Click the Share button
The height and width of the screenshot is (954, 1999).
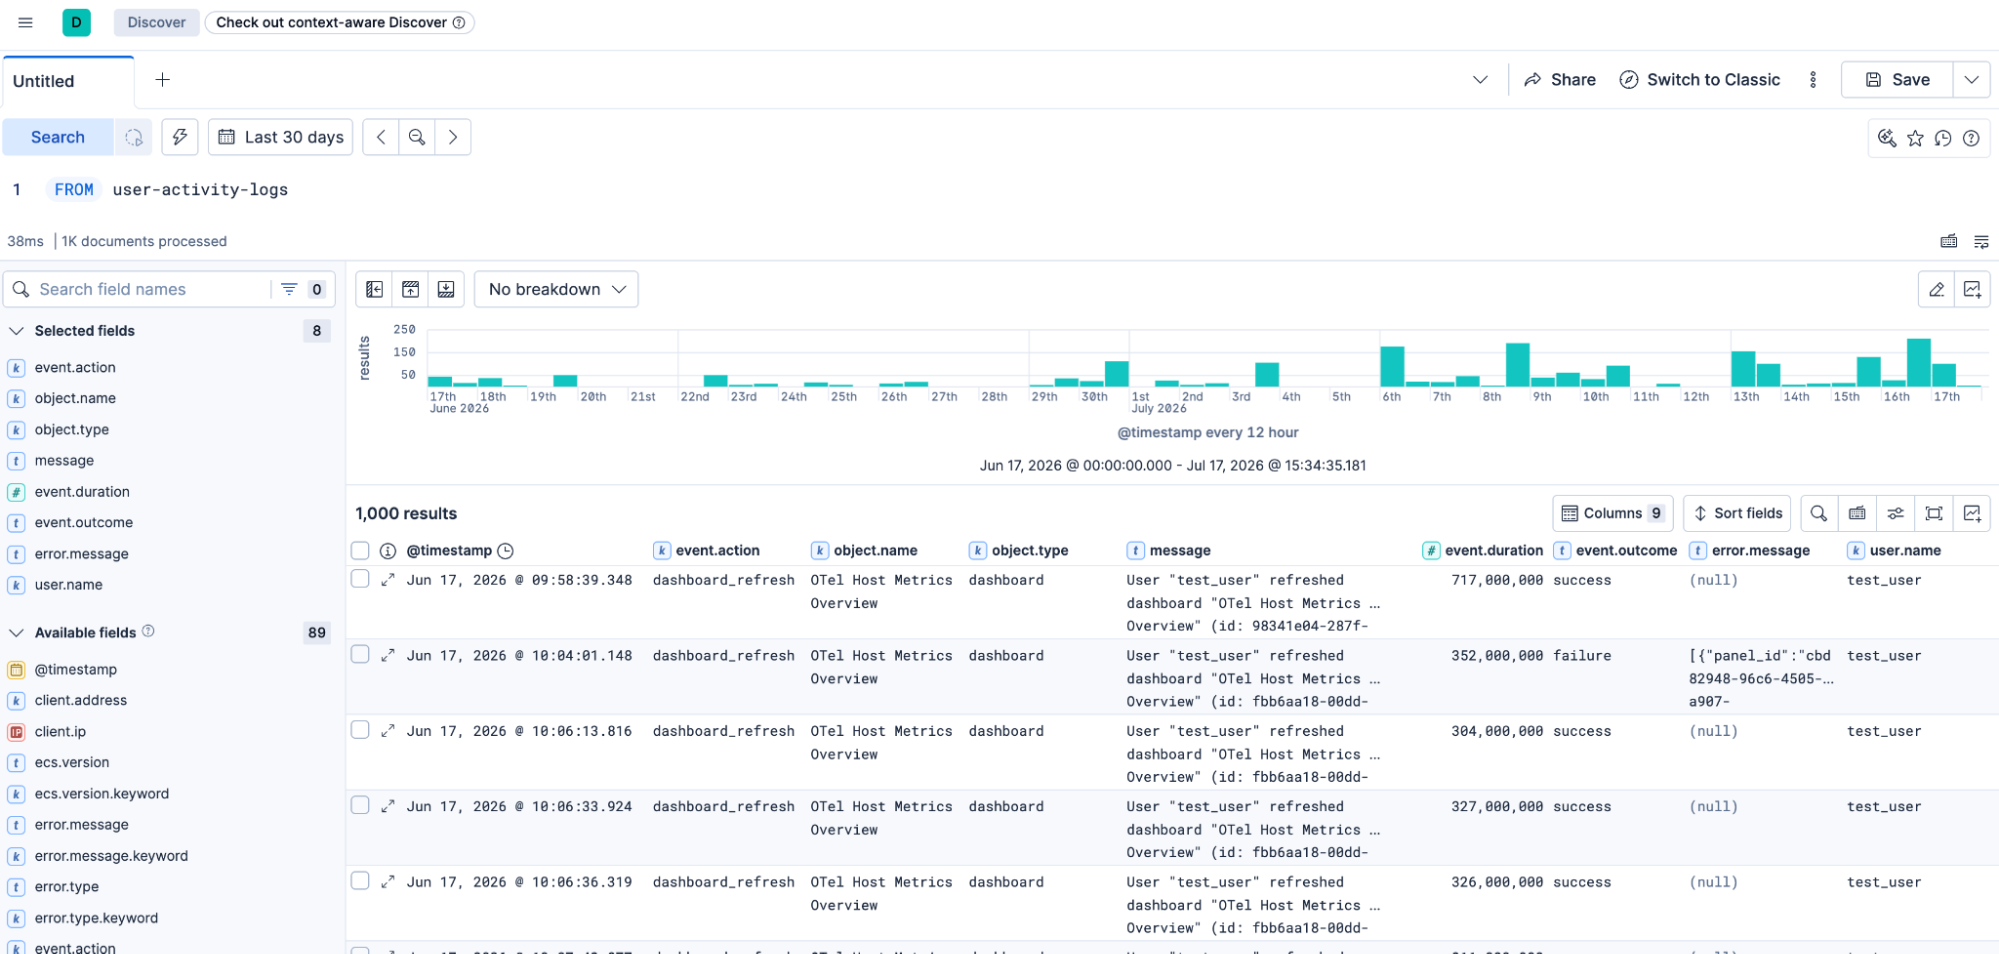pyautogui.click(x=1560, y=80)
